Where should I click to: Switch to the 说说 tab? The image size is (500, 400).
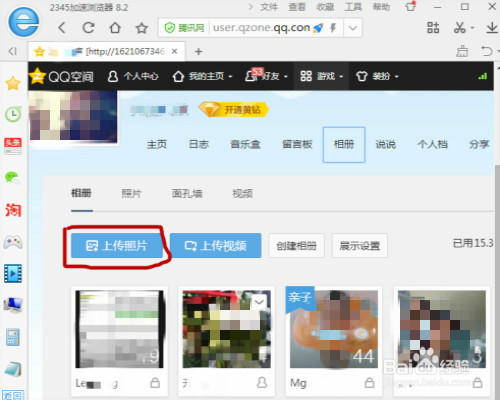[x=386, y=144]
